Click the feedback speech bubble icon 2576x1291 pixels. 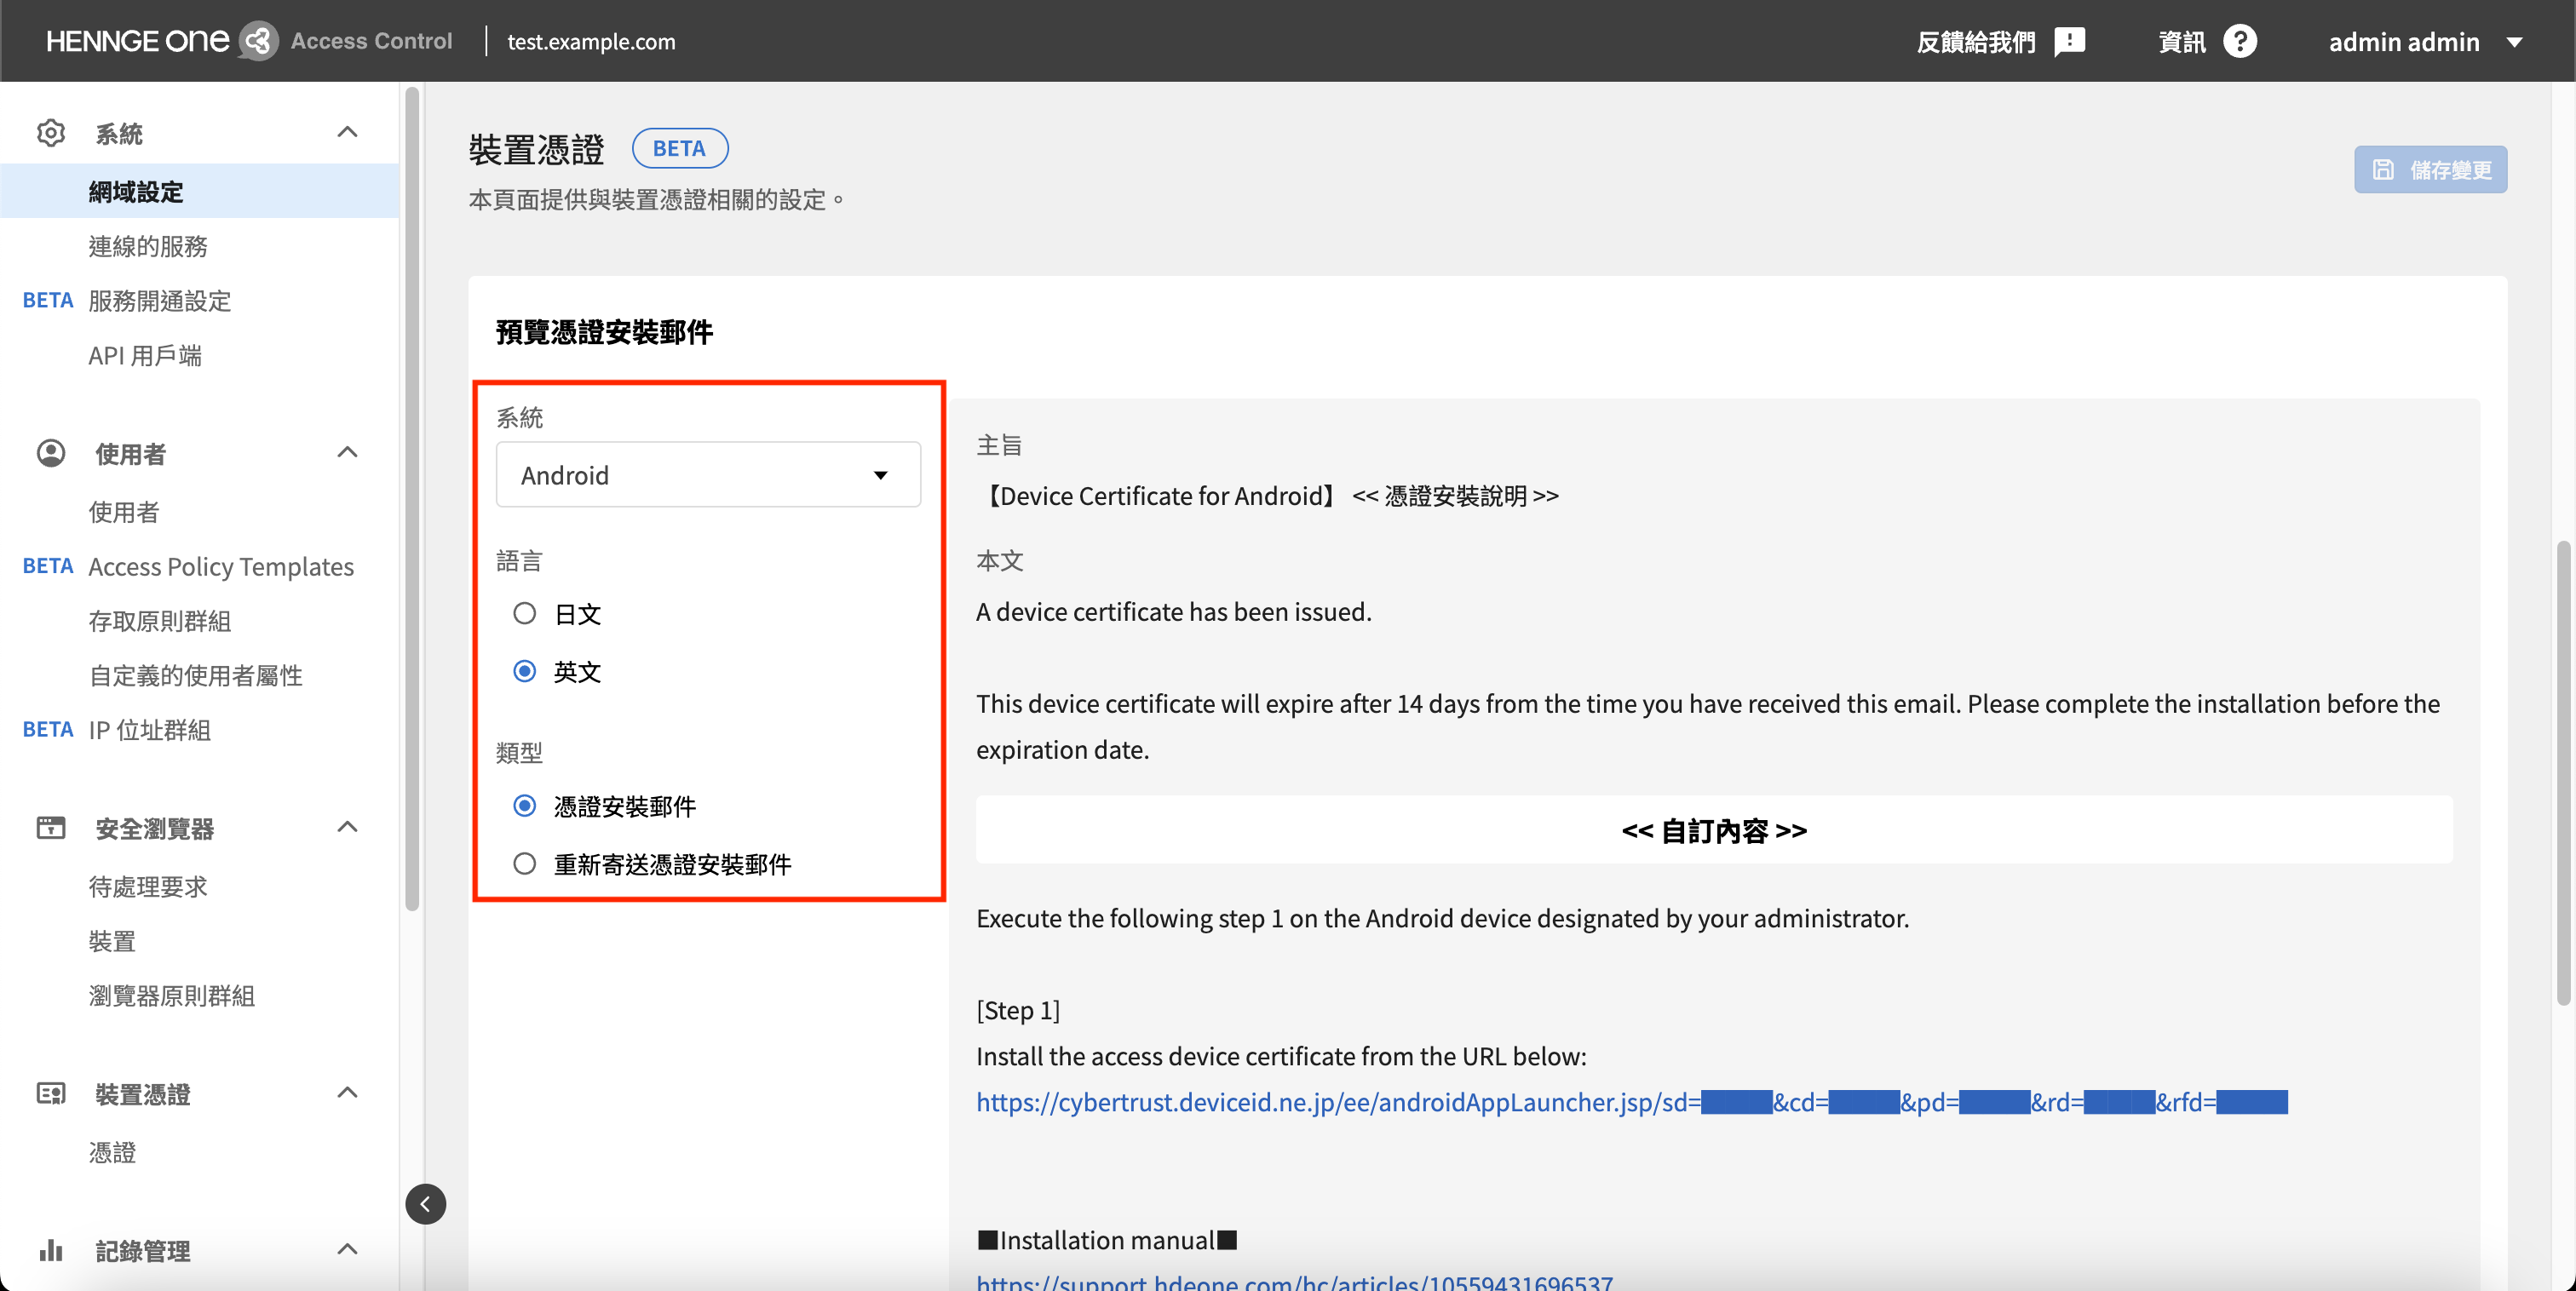coord(2069,41)
